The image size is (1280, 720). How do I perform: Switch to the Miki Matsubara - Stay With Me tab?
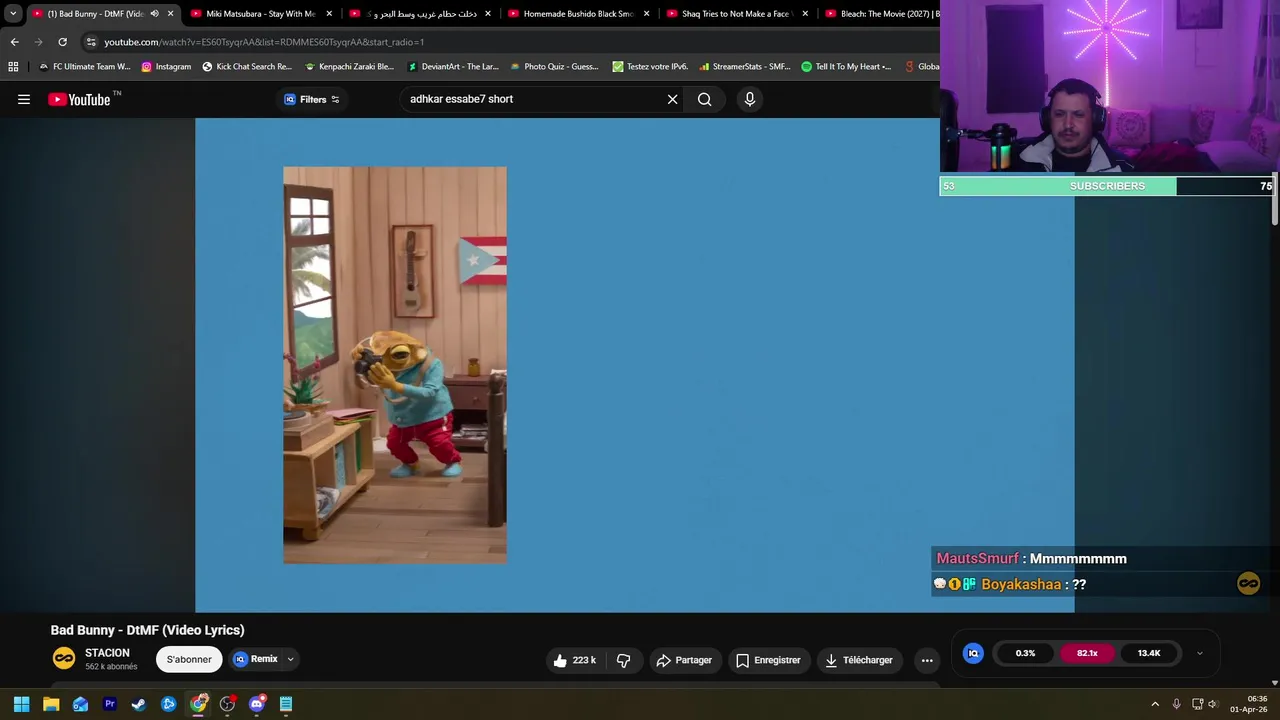pos(260,14)
